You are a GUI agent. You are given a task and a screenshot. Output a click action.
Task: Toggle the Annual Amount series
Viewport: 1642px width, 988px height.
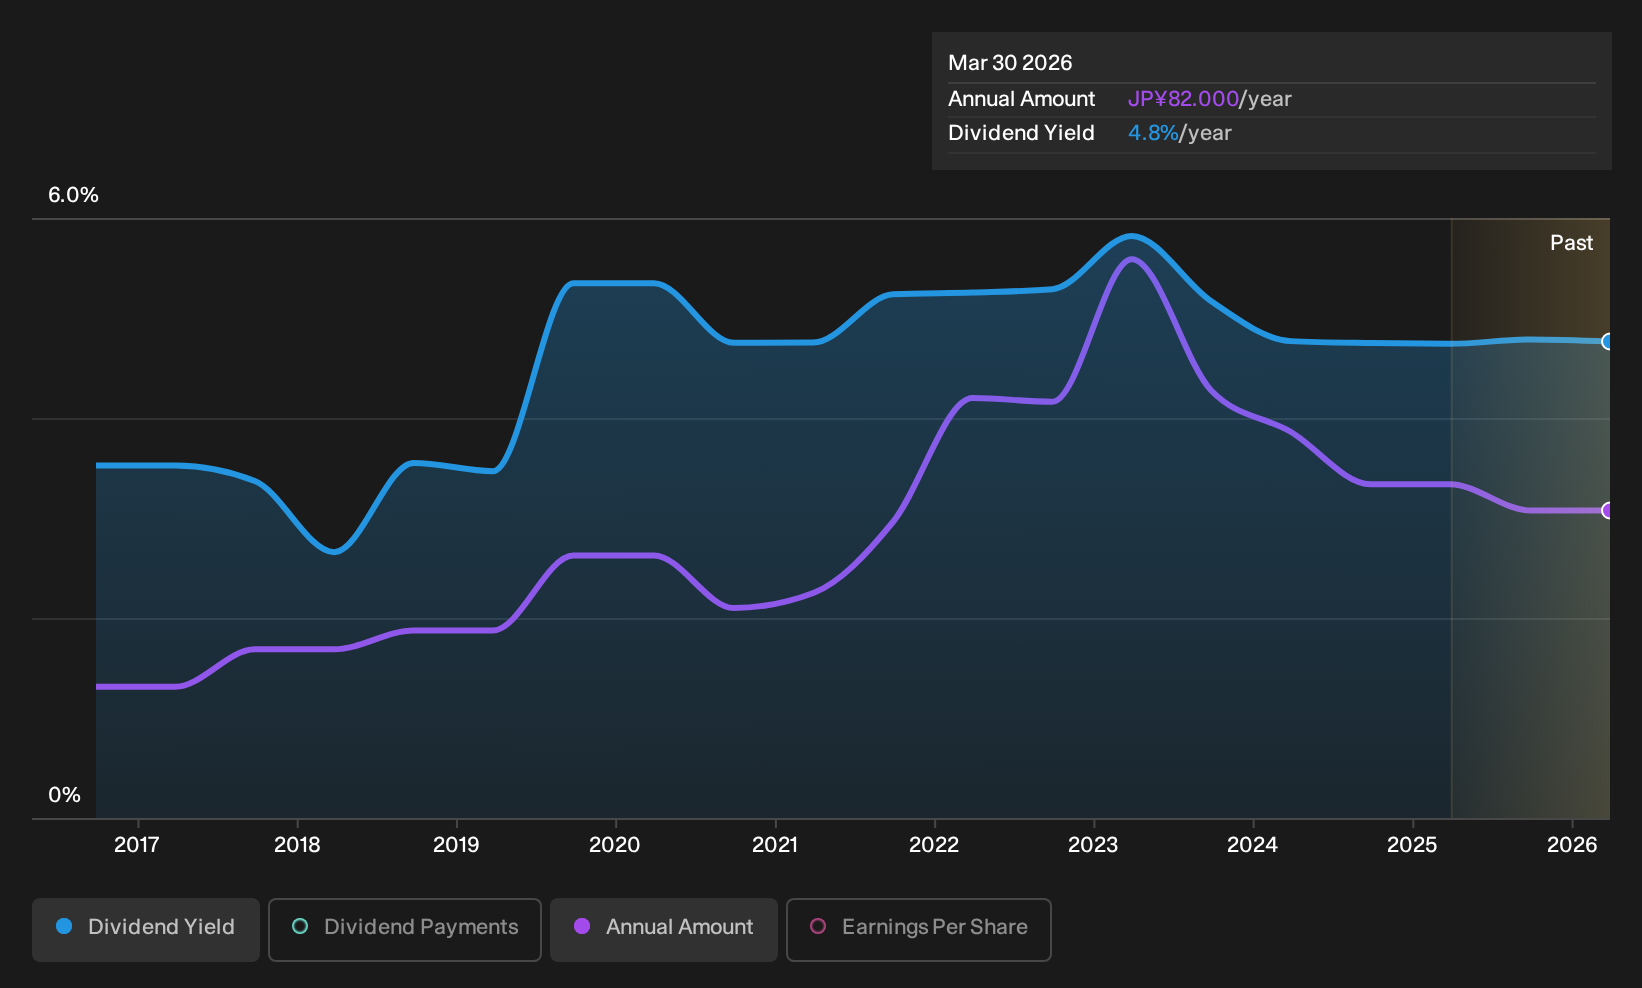664,929
